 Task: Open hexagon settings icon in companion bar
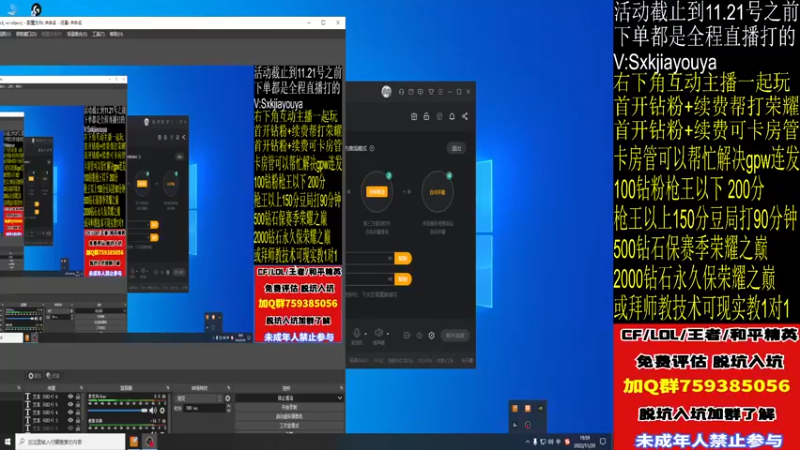click(432, 335)
